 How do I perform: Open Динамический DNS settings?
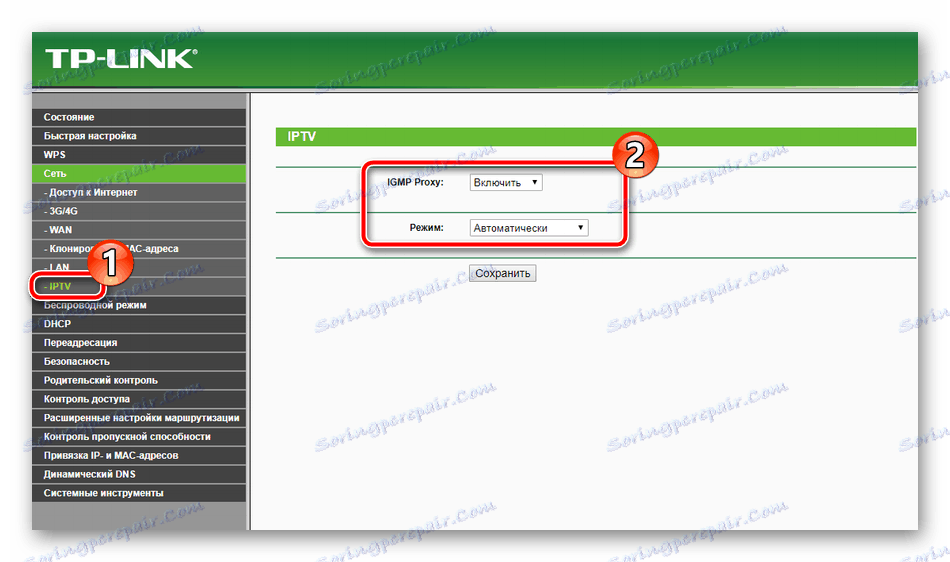[x=139, y=474]
